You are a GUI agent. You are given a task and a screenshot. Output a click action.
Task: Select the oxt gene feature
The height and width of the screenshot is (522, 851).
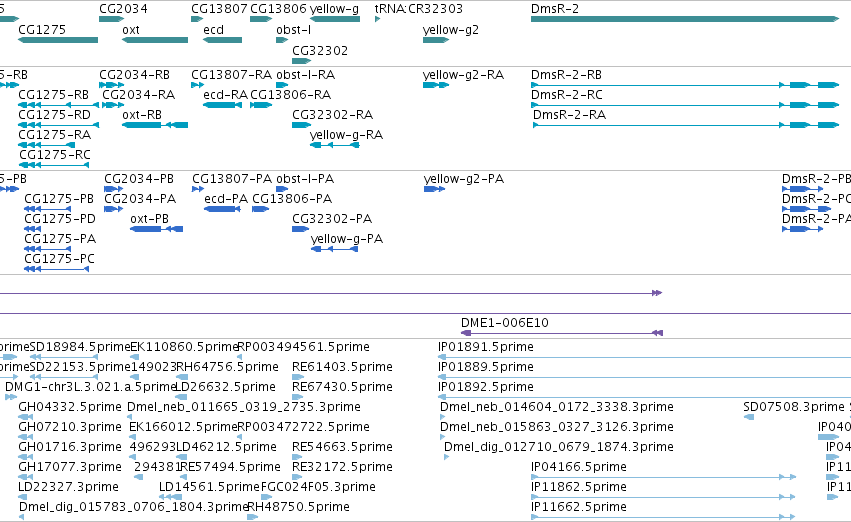pos(155,40)
